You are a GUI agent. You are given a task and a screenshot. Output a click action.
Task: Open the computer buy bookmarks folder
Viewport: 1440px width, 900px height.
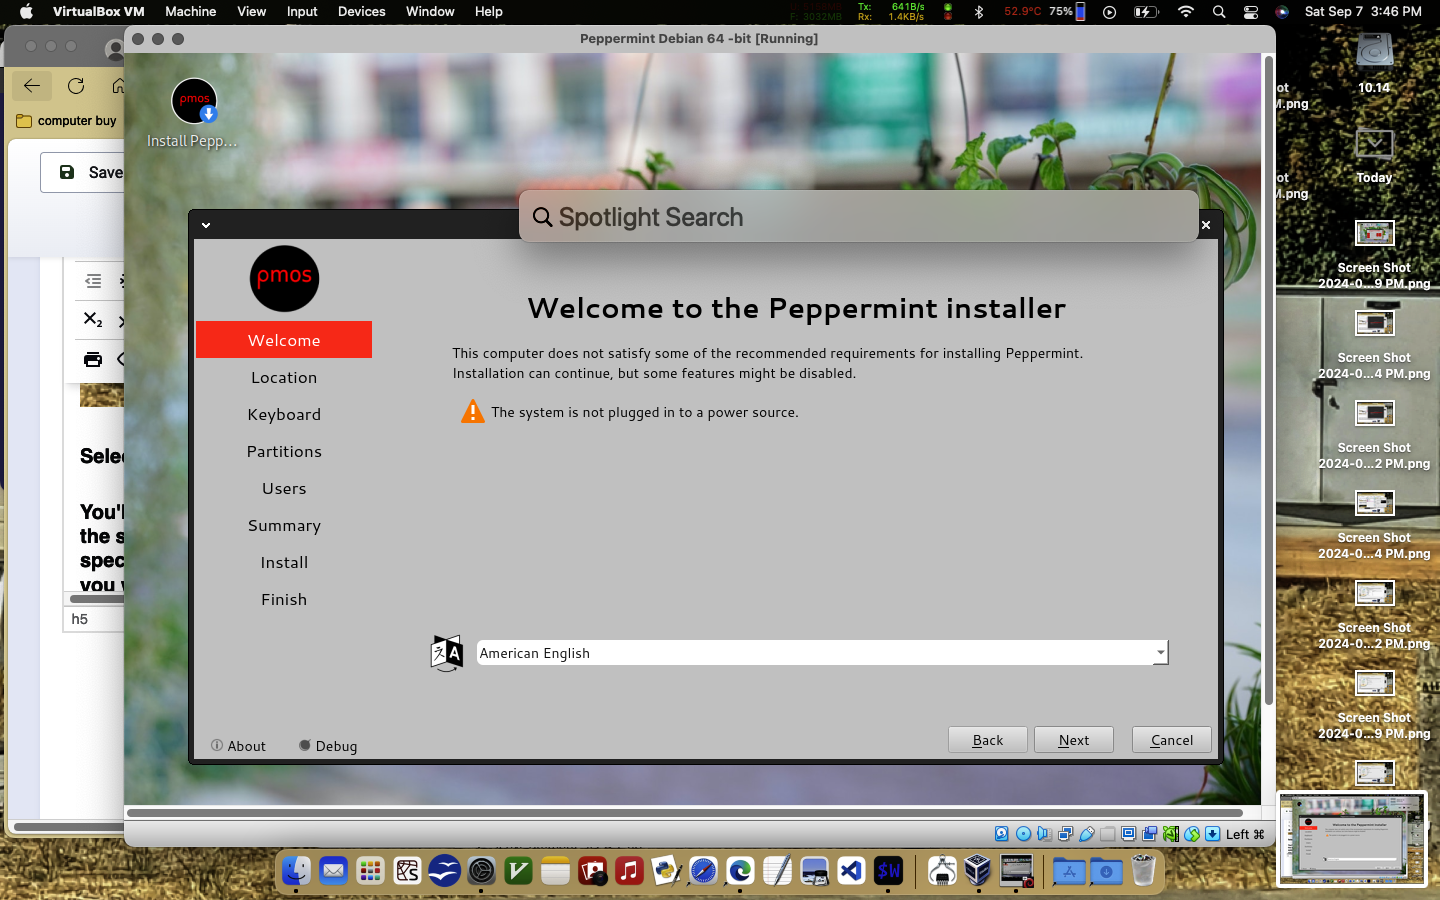coord(66,121)
